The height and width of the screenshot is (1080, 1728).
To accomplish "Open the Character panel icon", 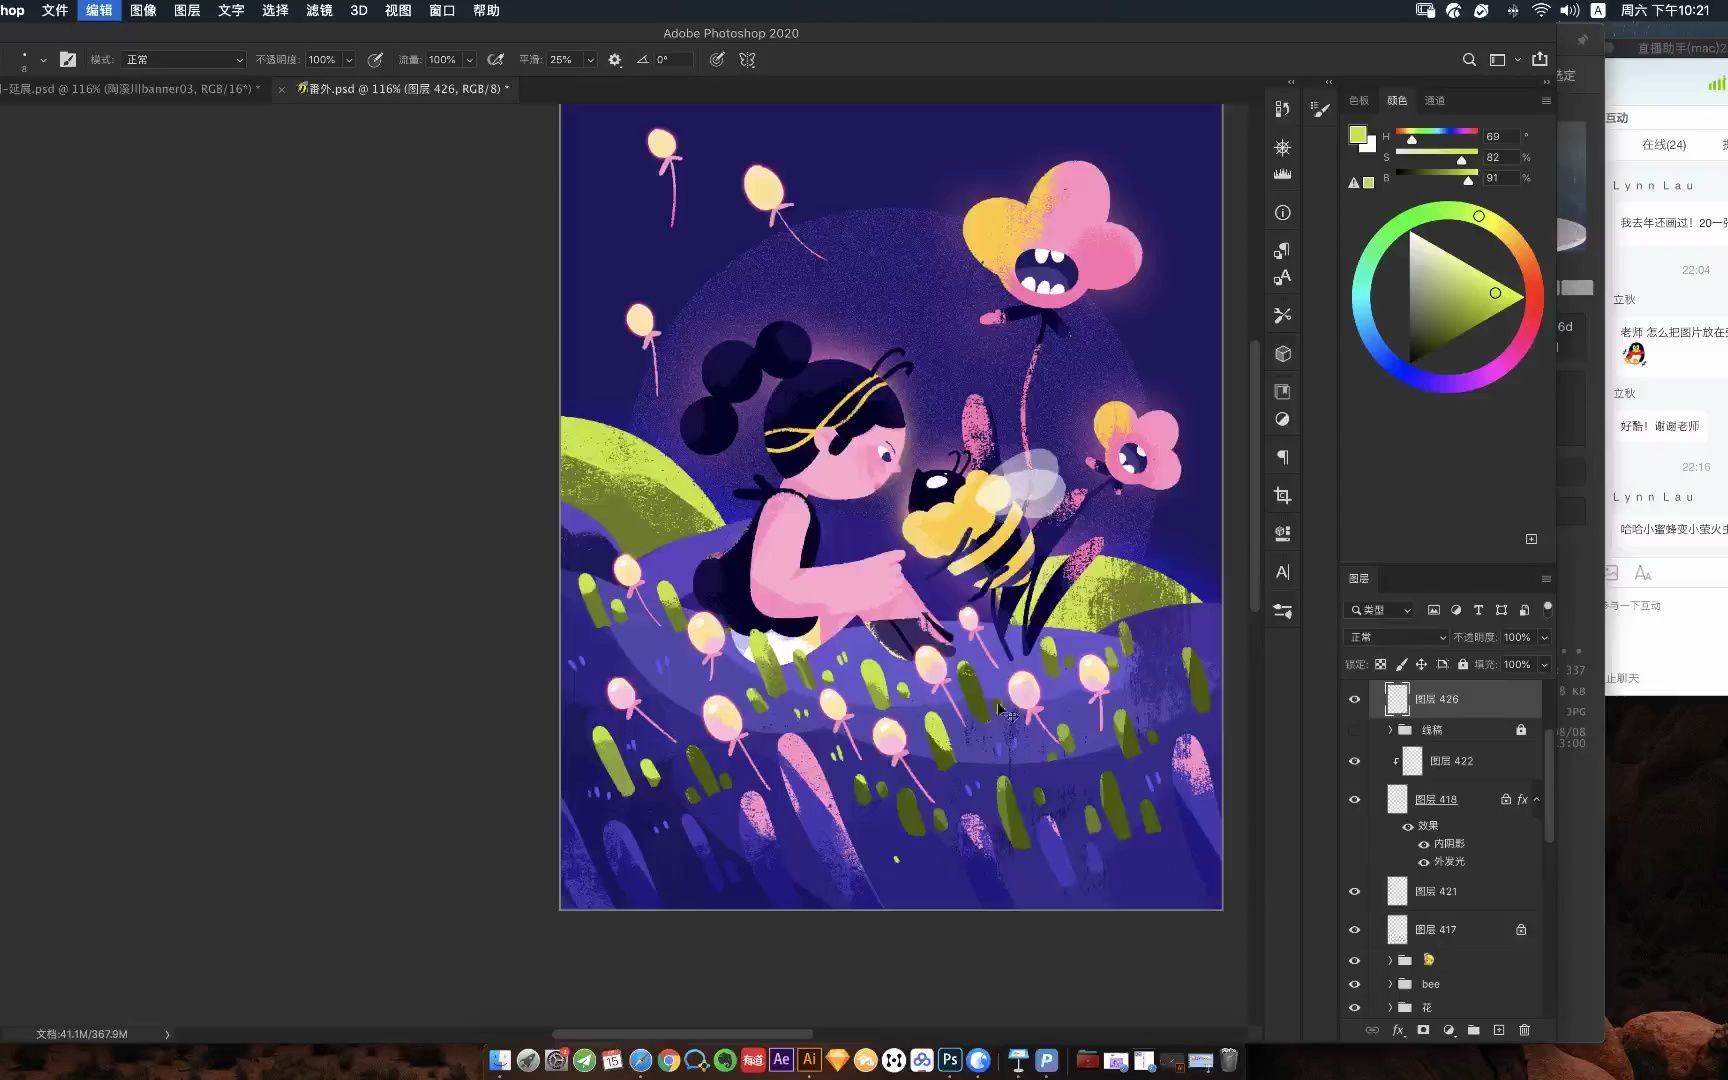I will (x=1282, y=572).
